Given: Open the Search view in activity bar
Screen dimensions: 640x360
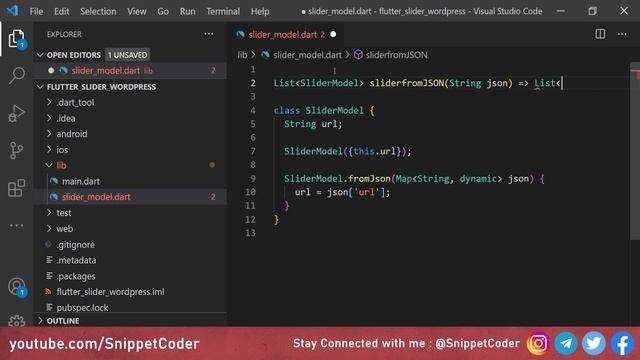Looking at the screenshot, I should coord(16,76).
